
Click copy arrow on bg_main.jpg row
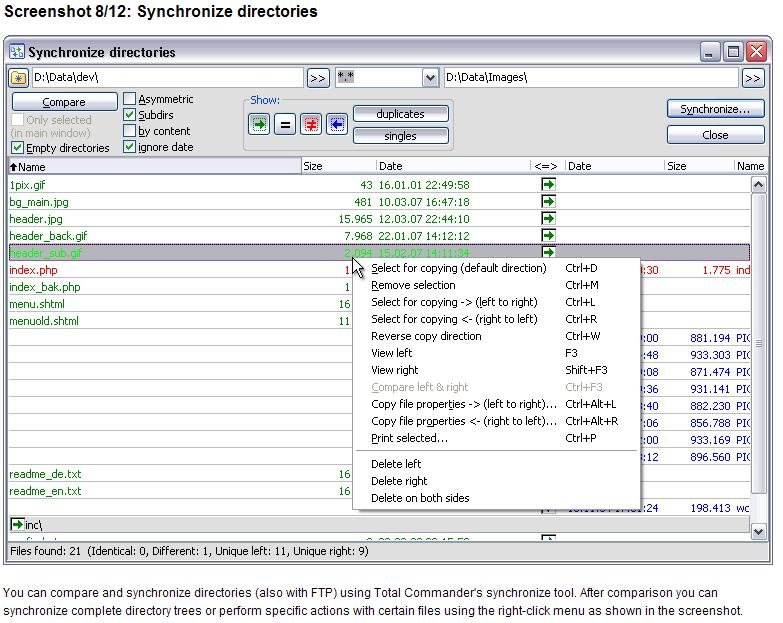[x=548, y=202]
